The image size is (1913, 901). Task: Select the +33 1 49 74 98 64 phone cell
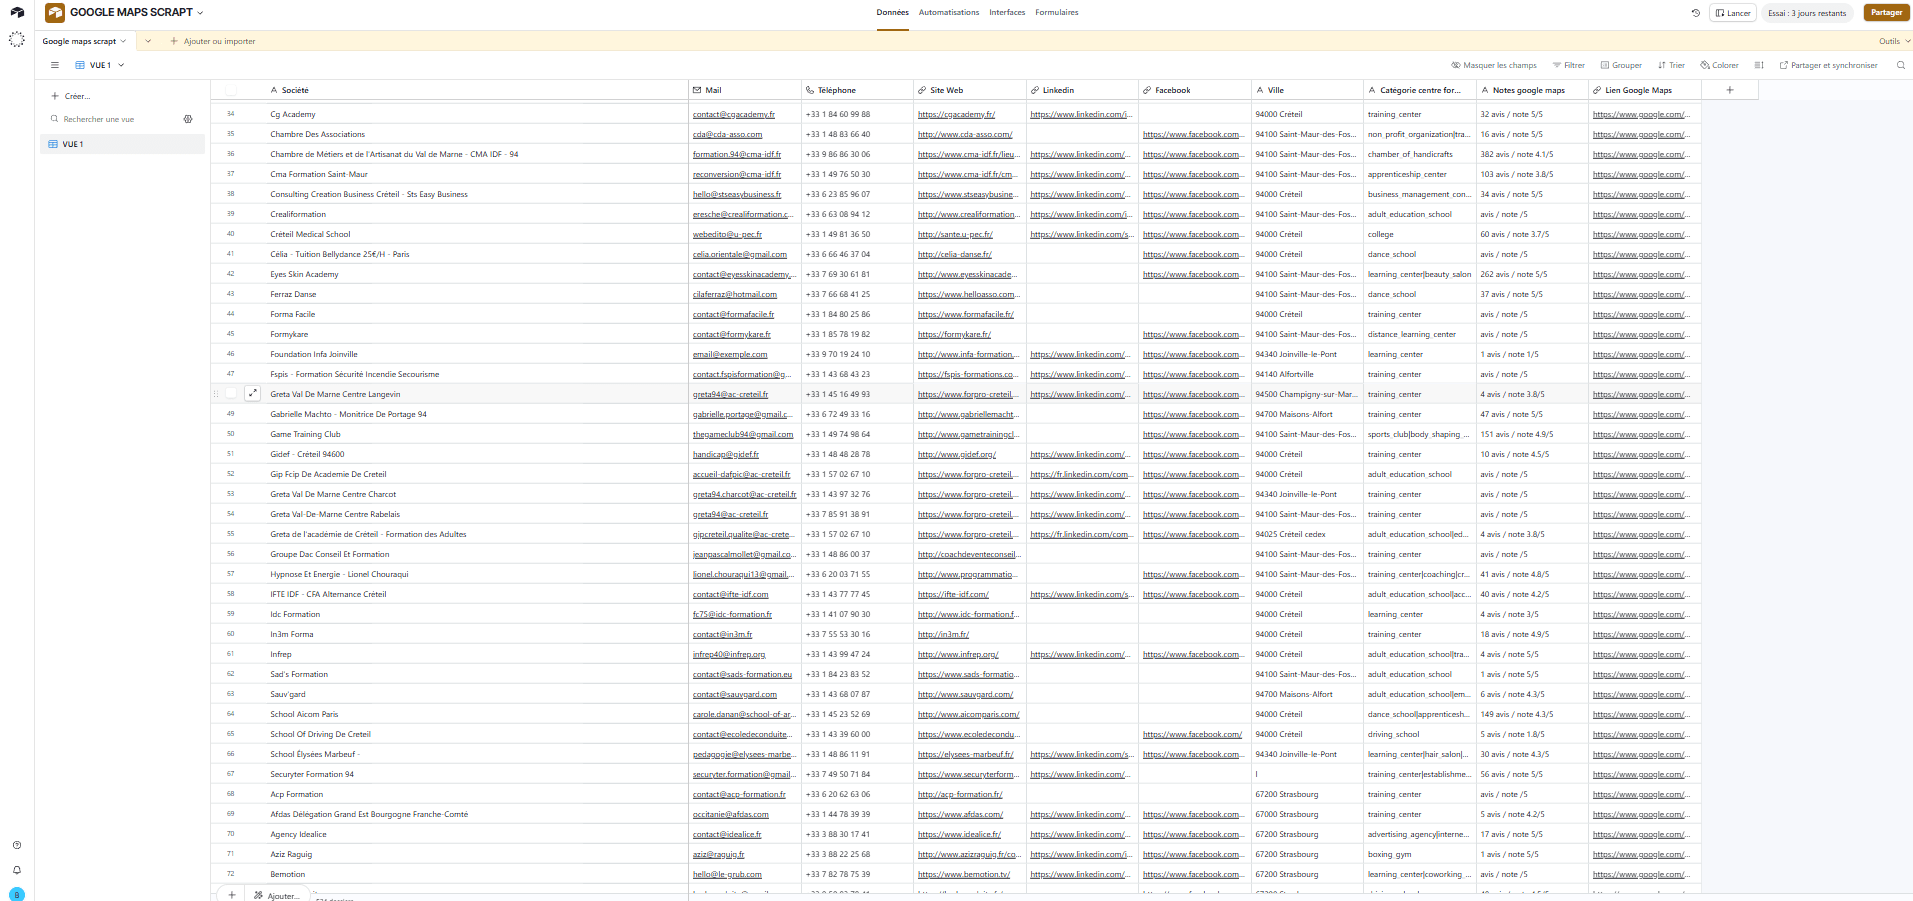point(857,434)
